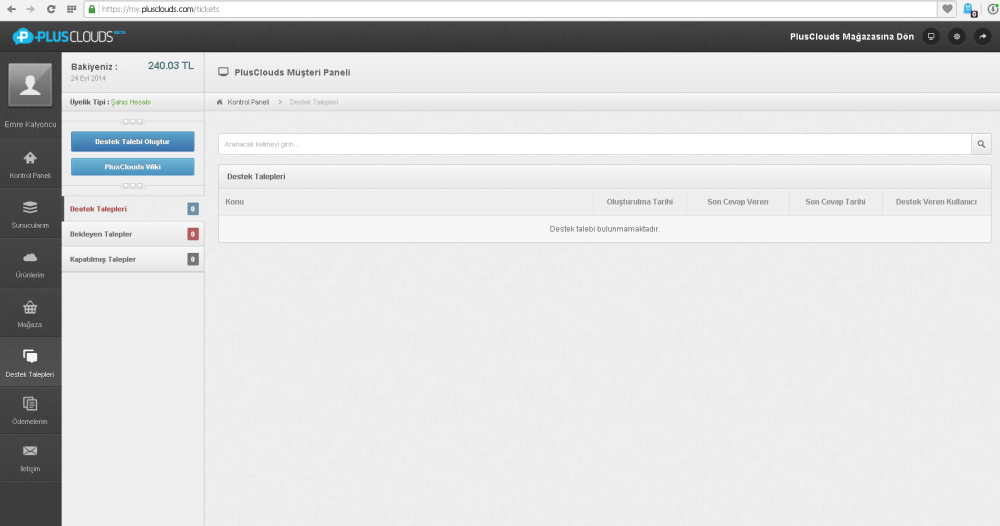Click the browser forward arrow

[30, 9]
